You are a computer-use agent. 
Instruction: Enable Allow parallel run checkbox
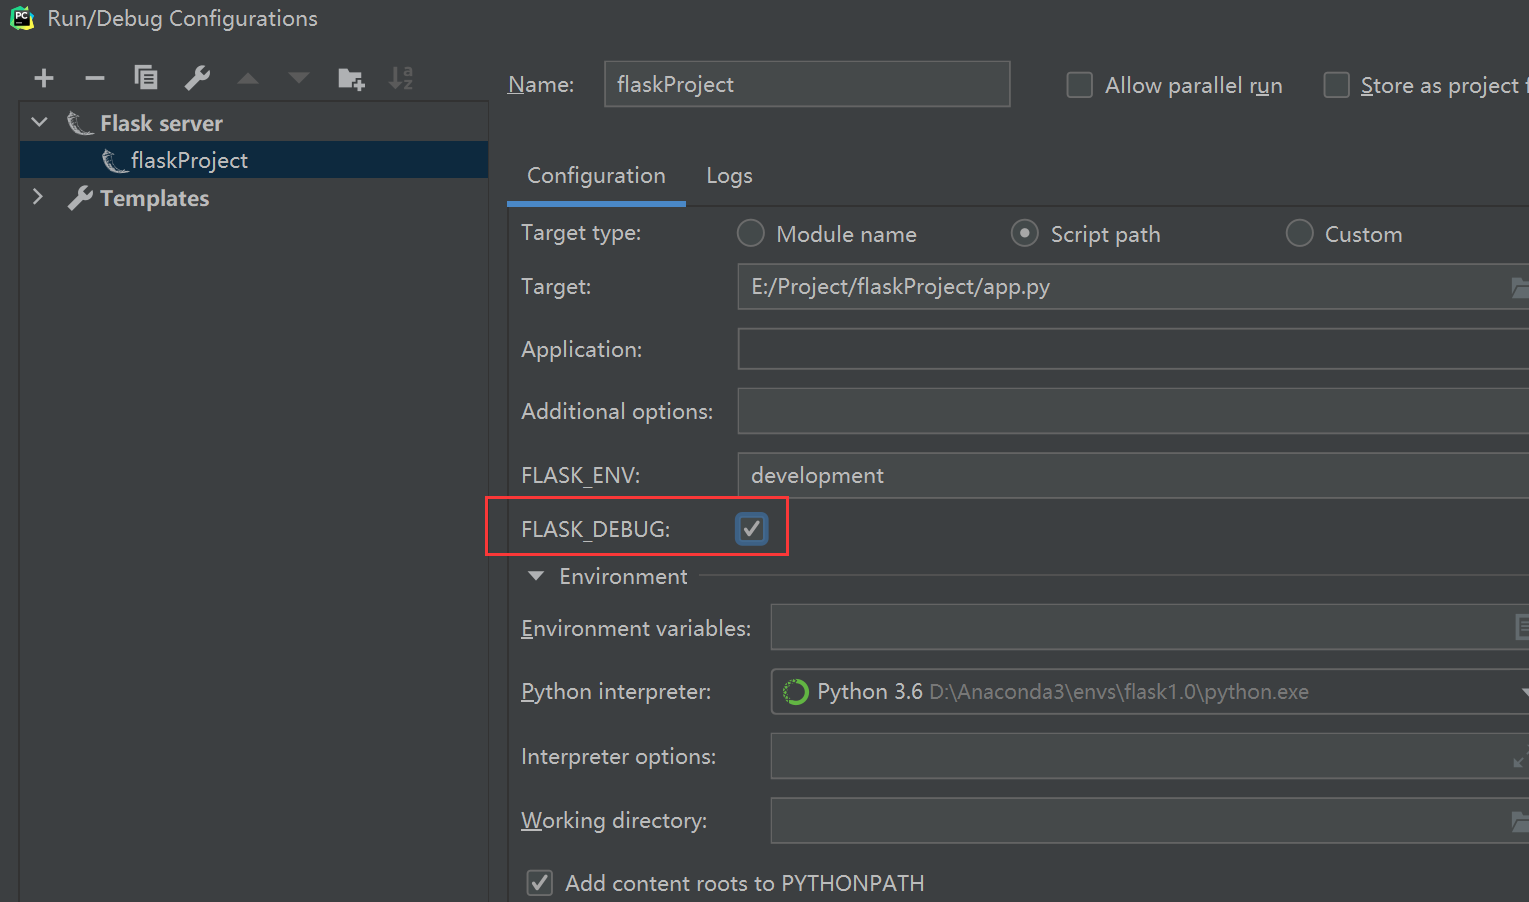[x=1080, y=85]
